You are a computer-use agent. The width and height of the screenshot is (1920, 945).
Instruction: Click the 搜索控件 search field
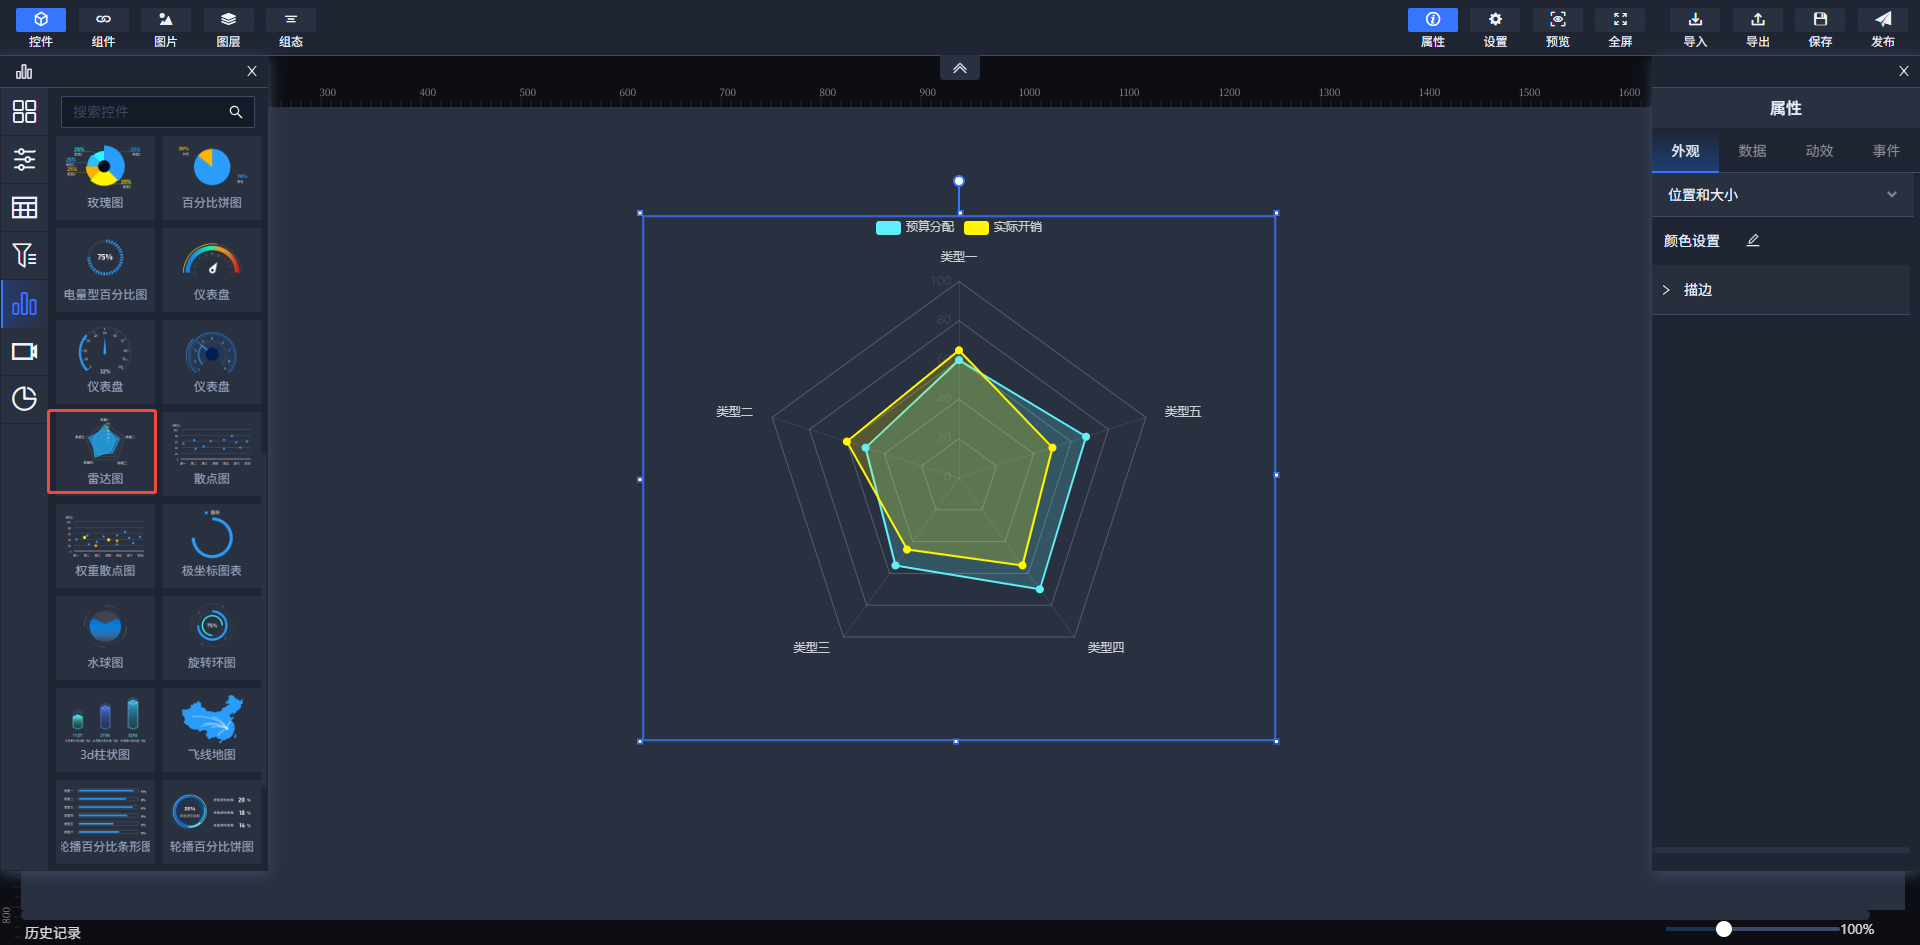point(145,112)
